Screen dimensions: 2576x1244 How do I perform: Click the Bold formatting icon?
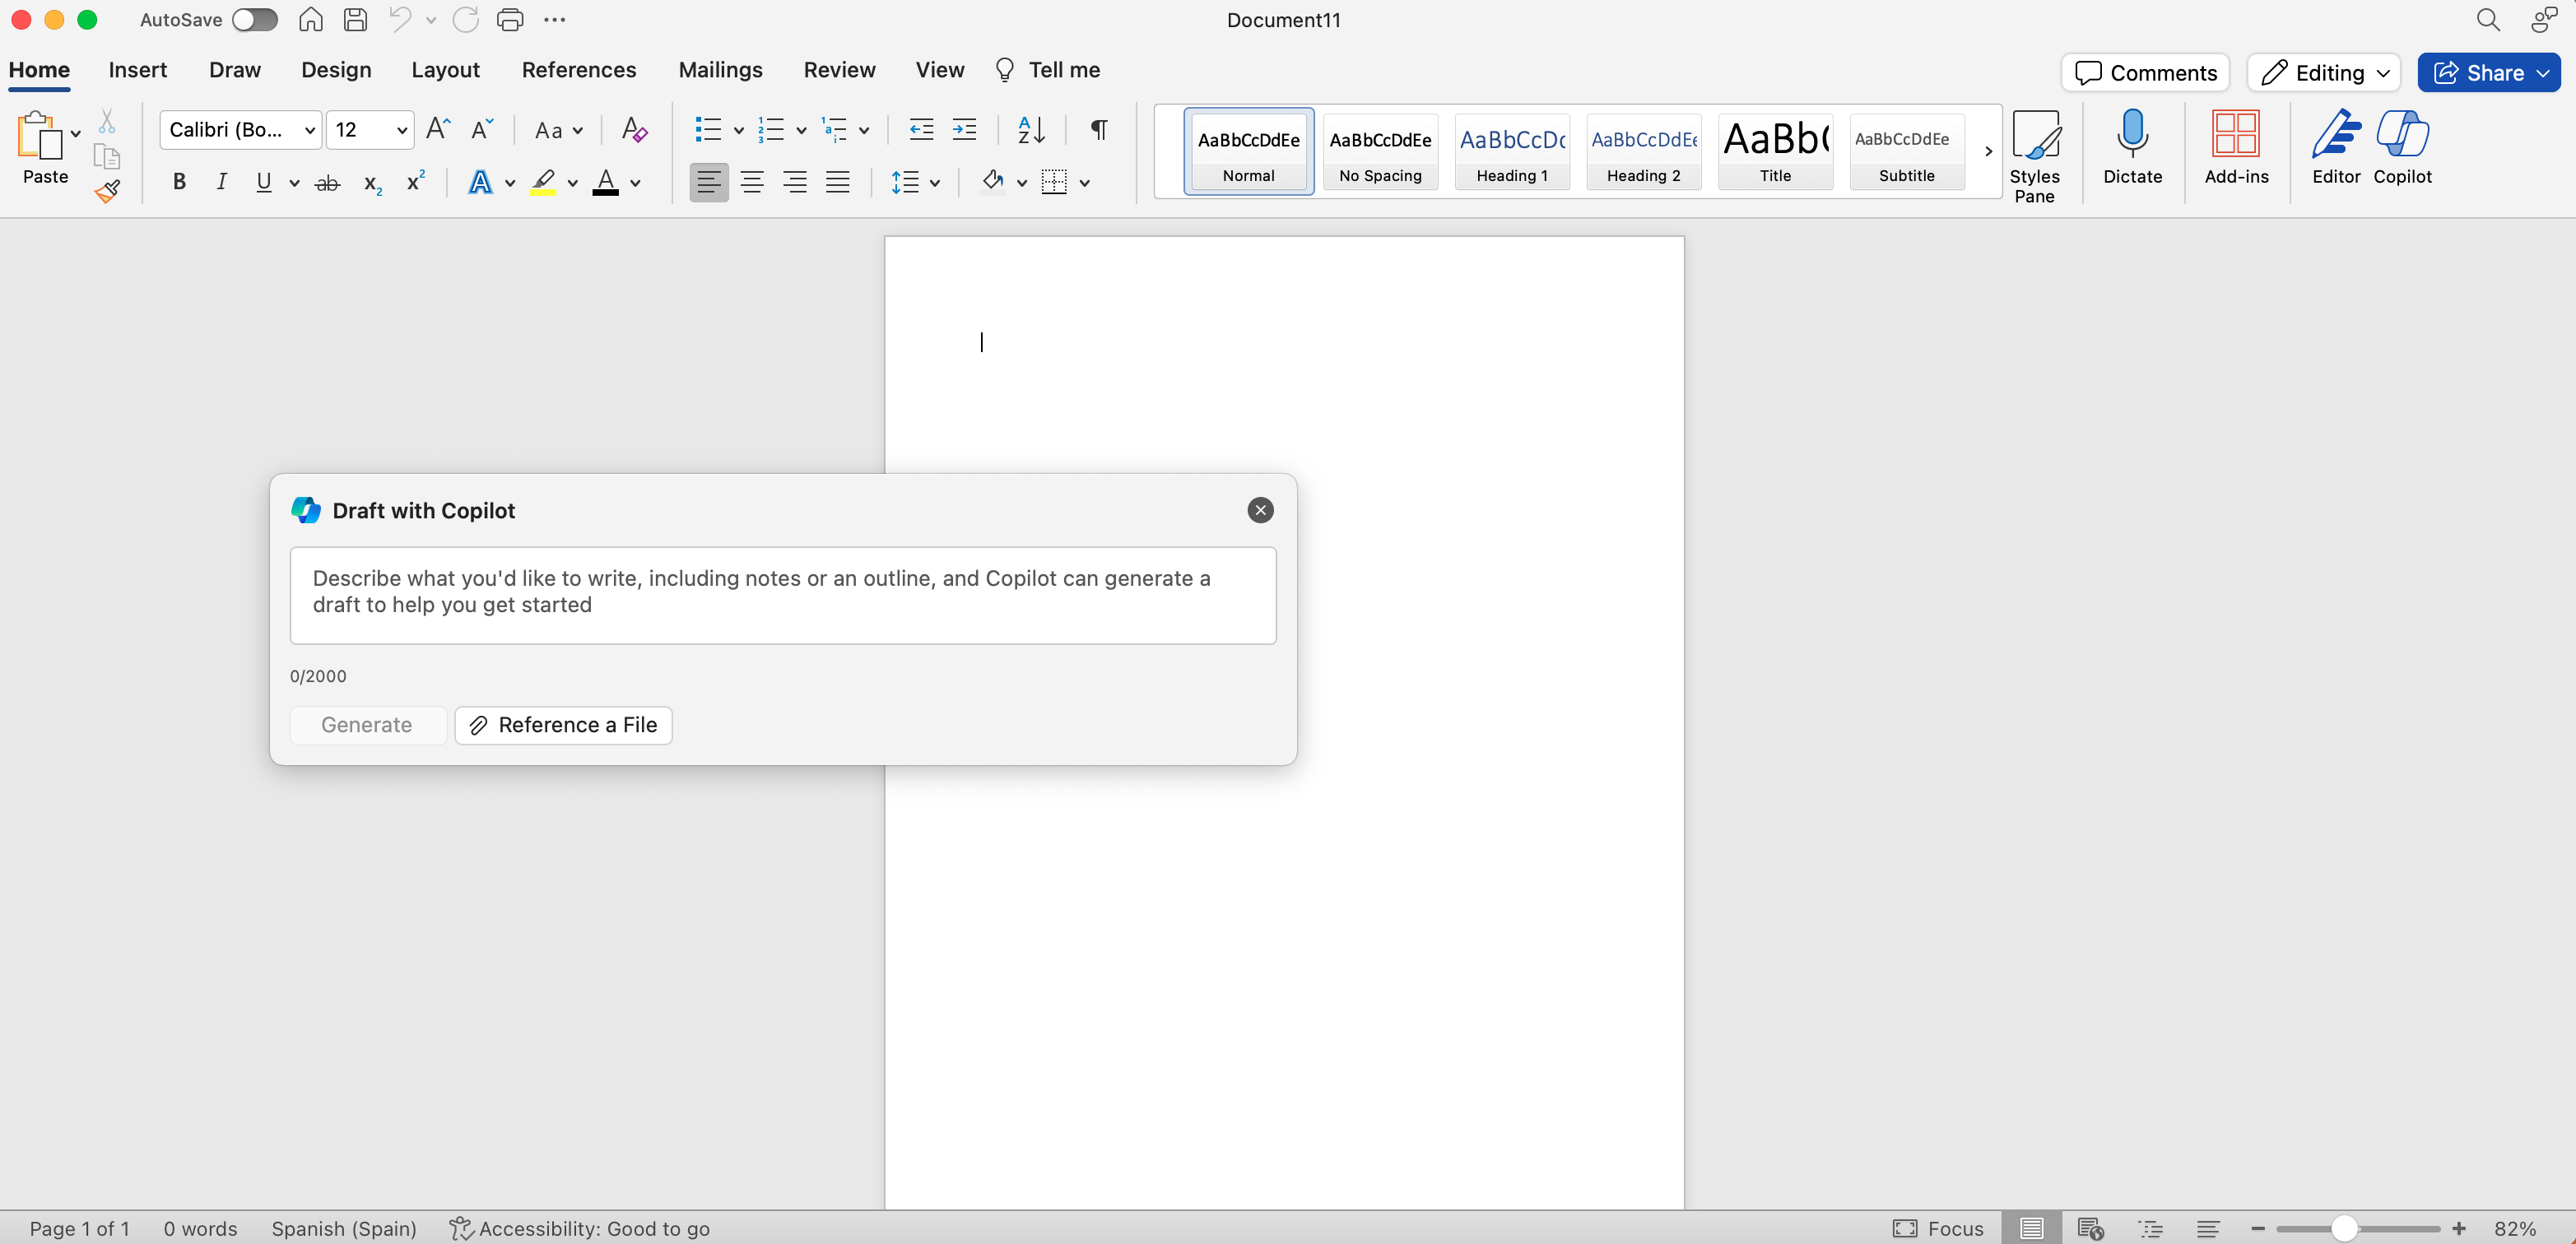pyautogui.click(x=181, y=183)
